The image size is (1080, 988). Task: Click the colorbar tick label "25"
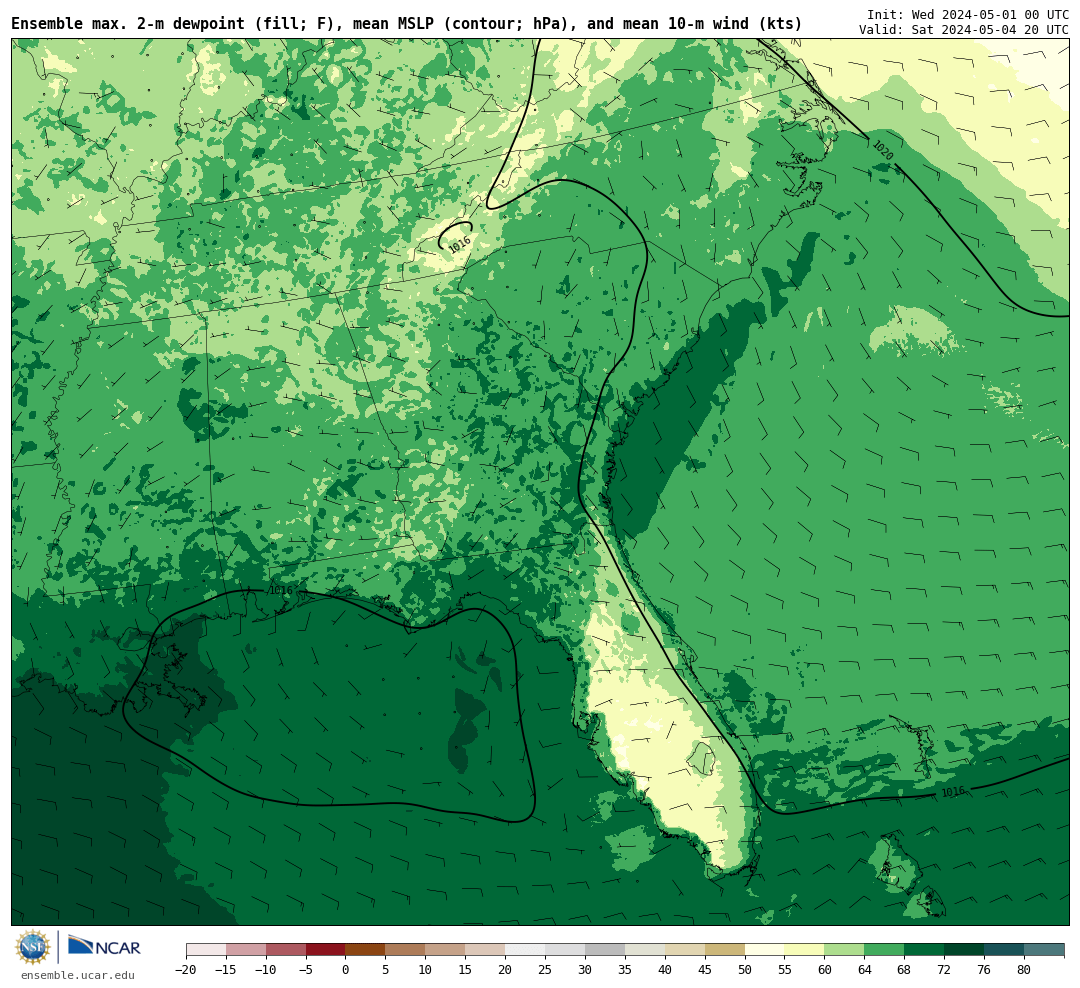click(546, 969)
